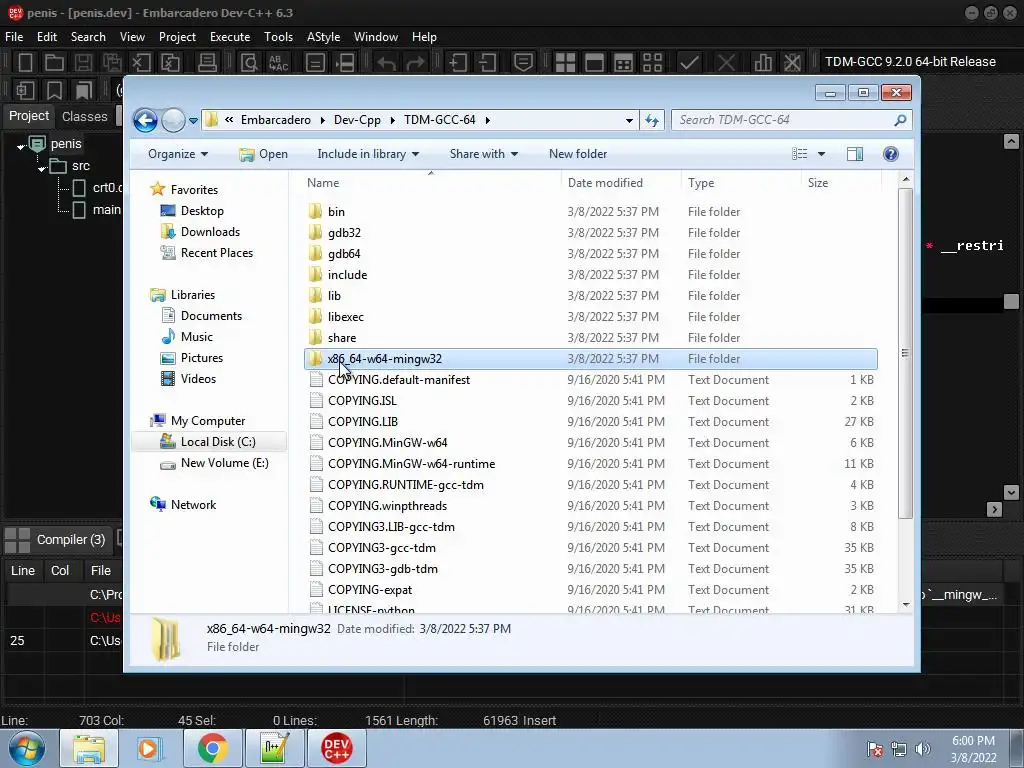The image size is (1024, 768).
Task: Click the bookmark icon in second toolbar row
Action: point(54,90)
